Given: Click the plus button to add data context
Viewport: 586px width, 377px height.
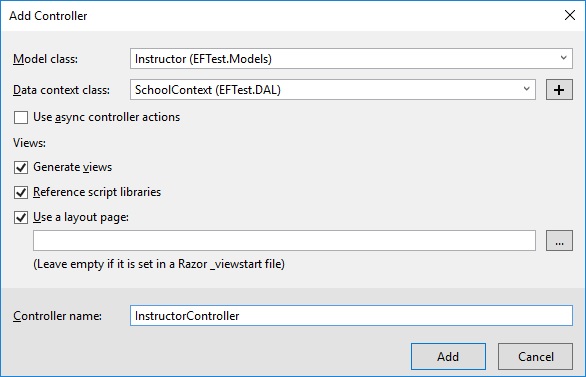Looking at the screenshot, I should pyautogui.click(x=559, y=90).
